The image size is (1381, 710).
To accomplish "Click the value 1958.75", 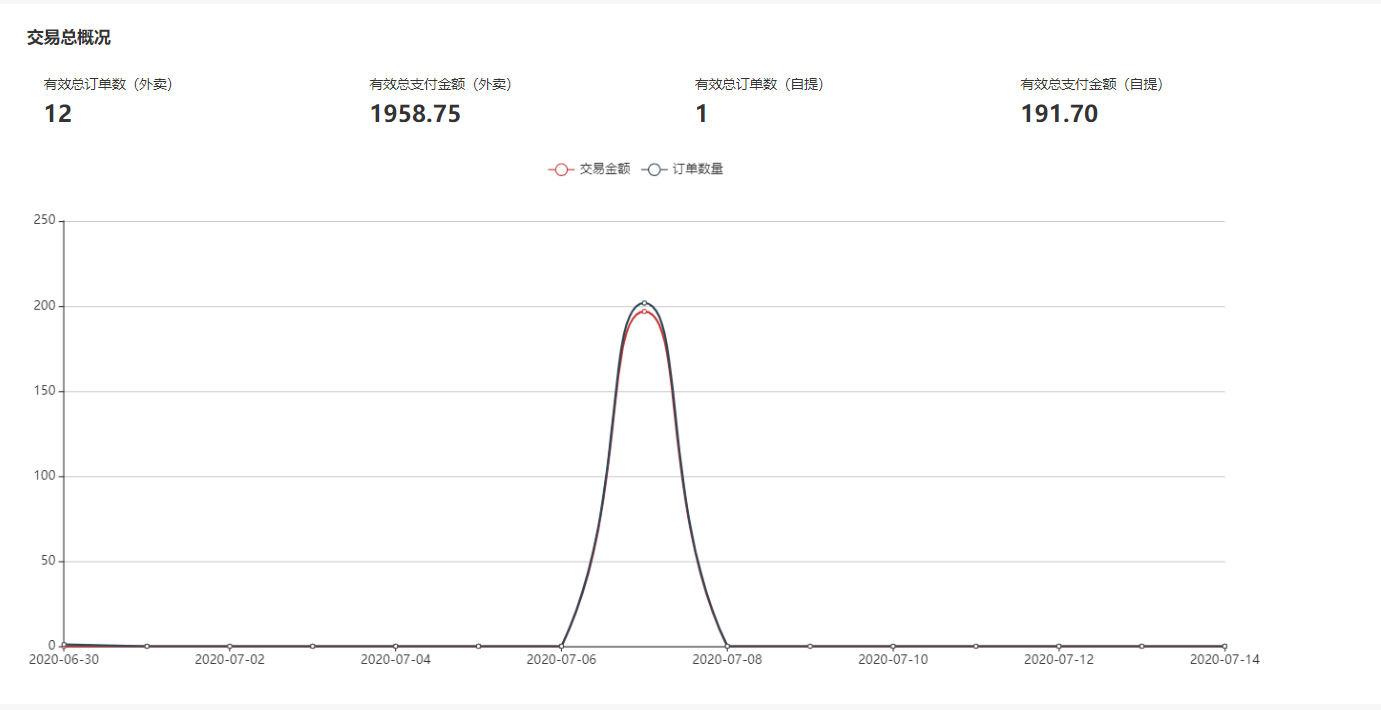I will 416,114.
